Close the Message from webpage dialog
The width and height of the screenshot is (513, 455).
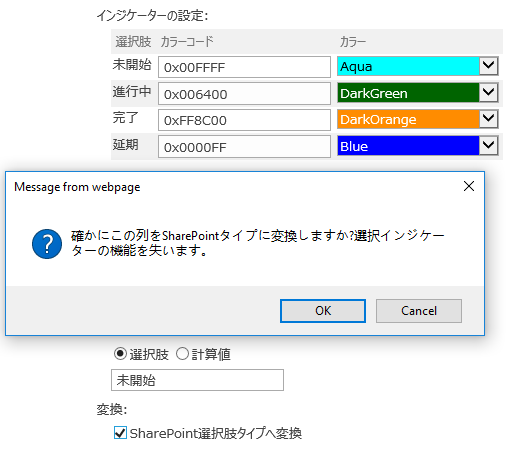(469, 186)
